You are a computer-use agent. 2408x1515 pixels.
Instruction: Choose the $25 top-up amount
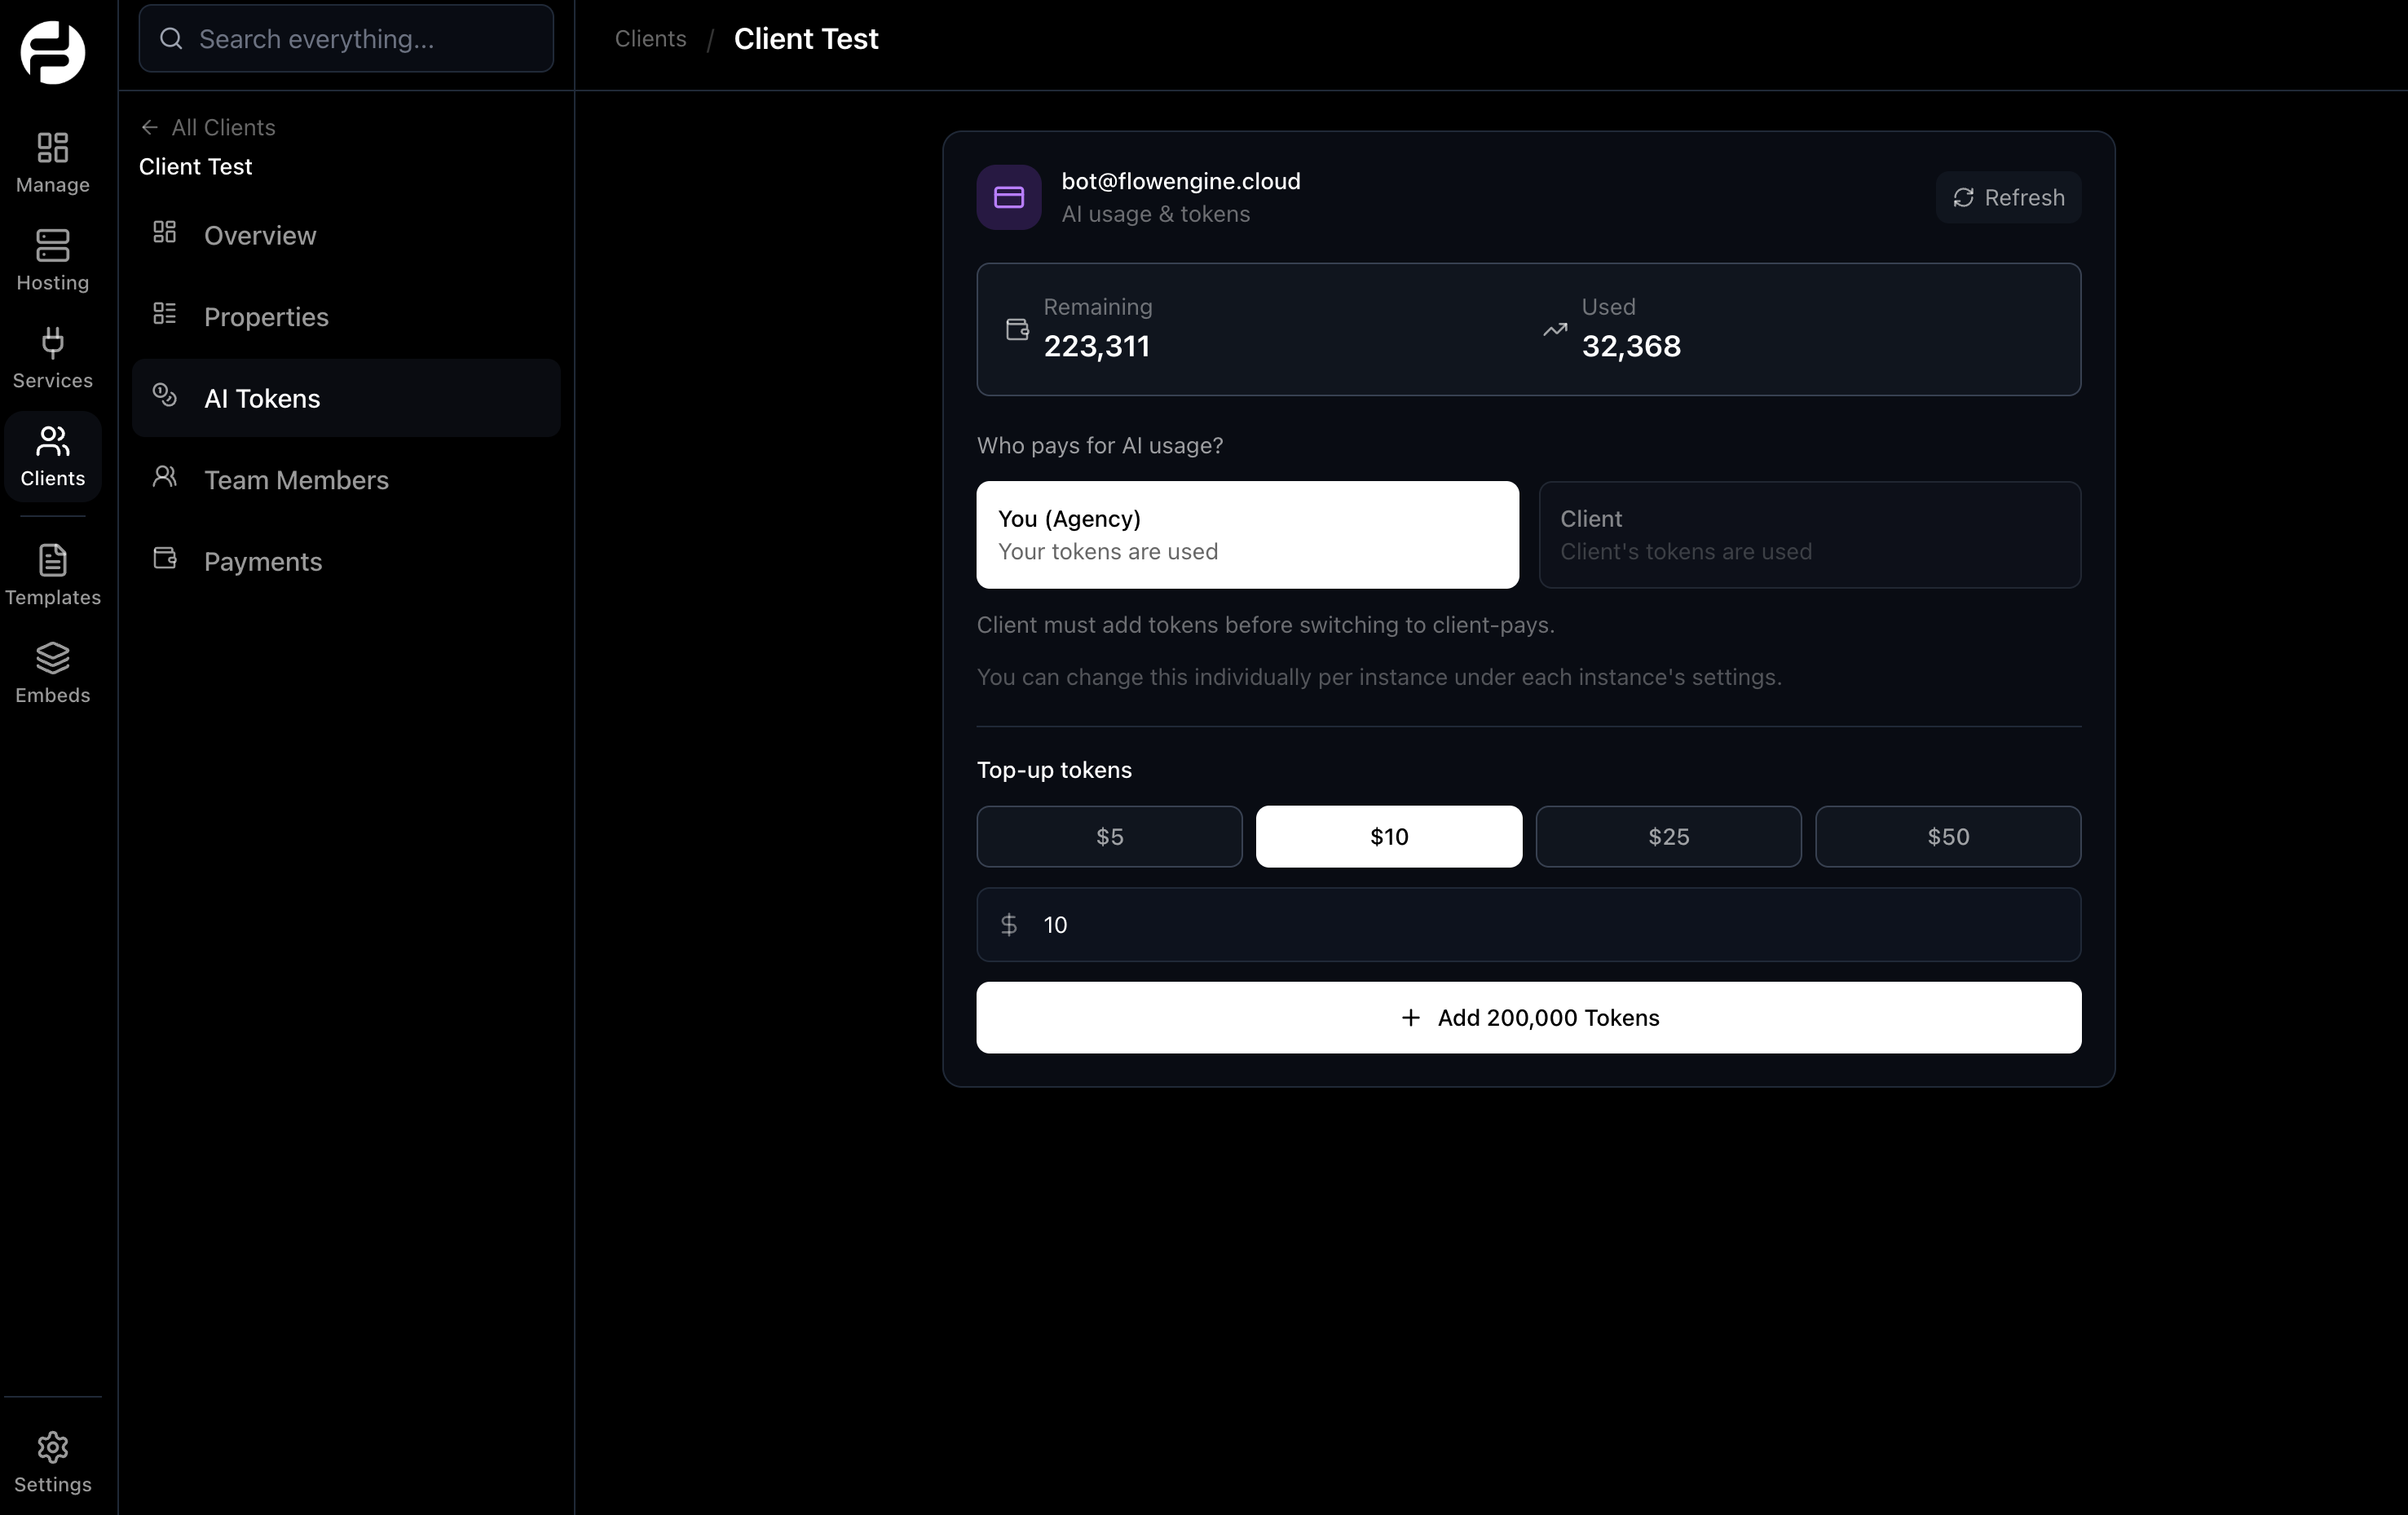click(1667, 836)
